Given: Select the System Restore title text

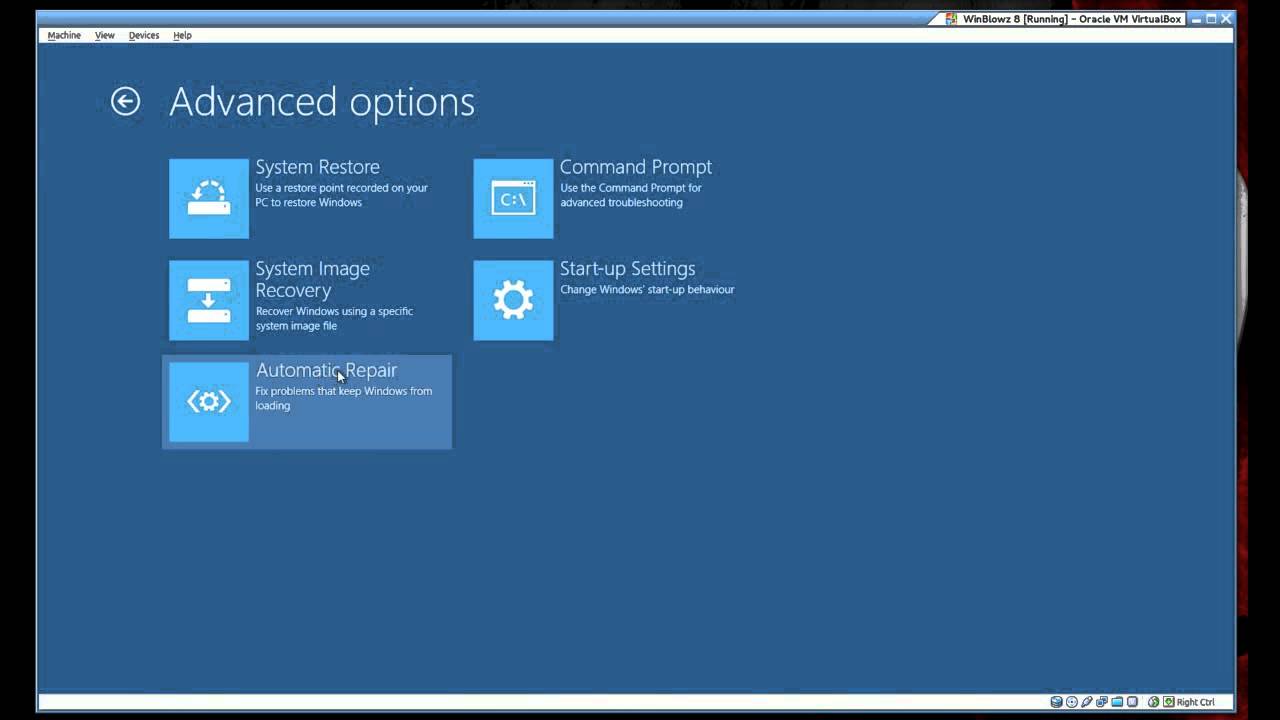Looking at the screenshot, I should point(317,167).
